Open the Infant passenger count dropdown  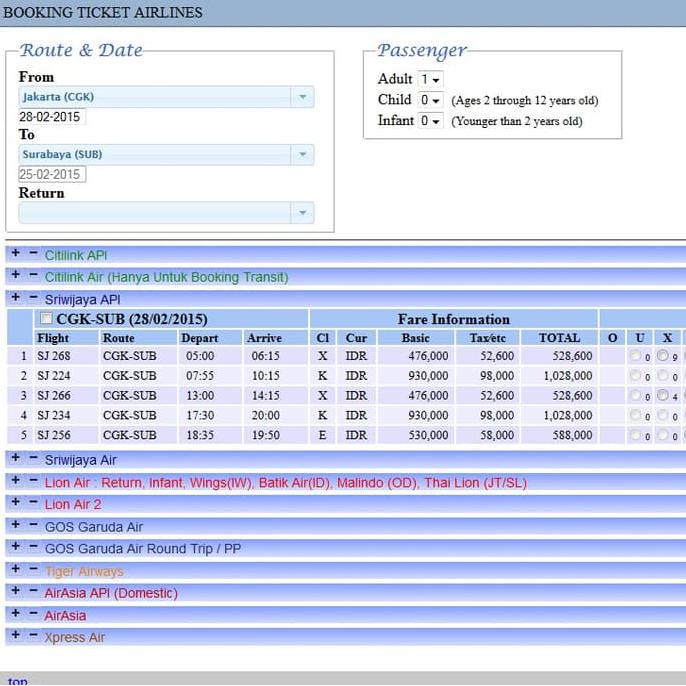[x=430, y=121]
